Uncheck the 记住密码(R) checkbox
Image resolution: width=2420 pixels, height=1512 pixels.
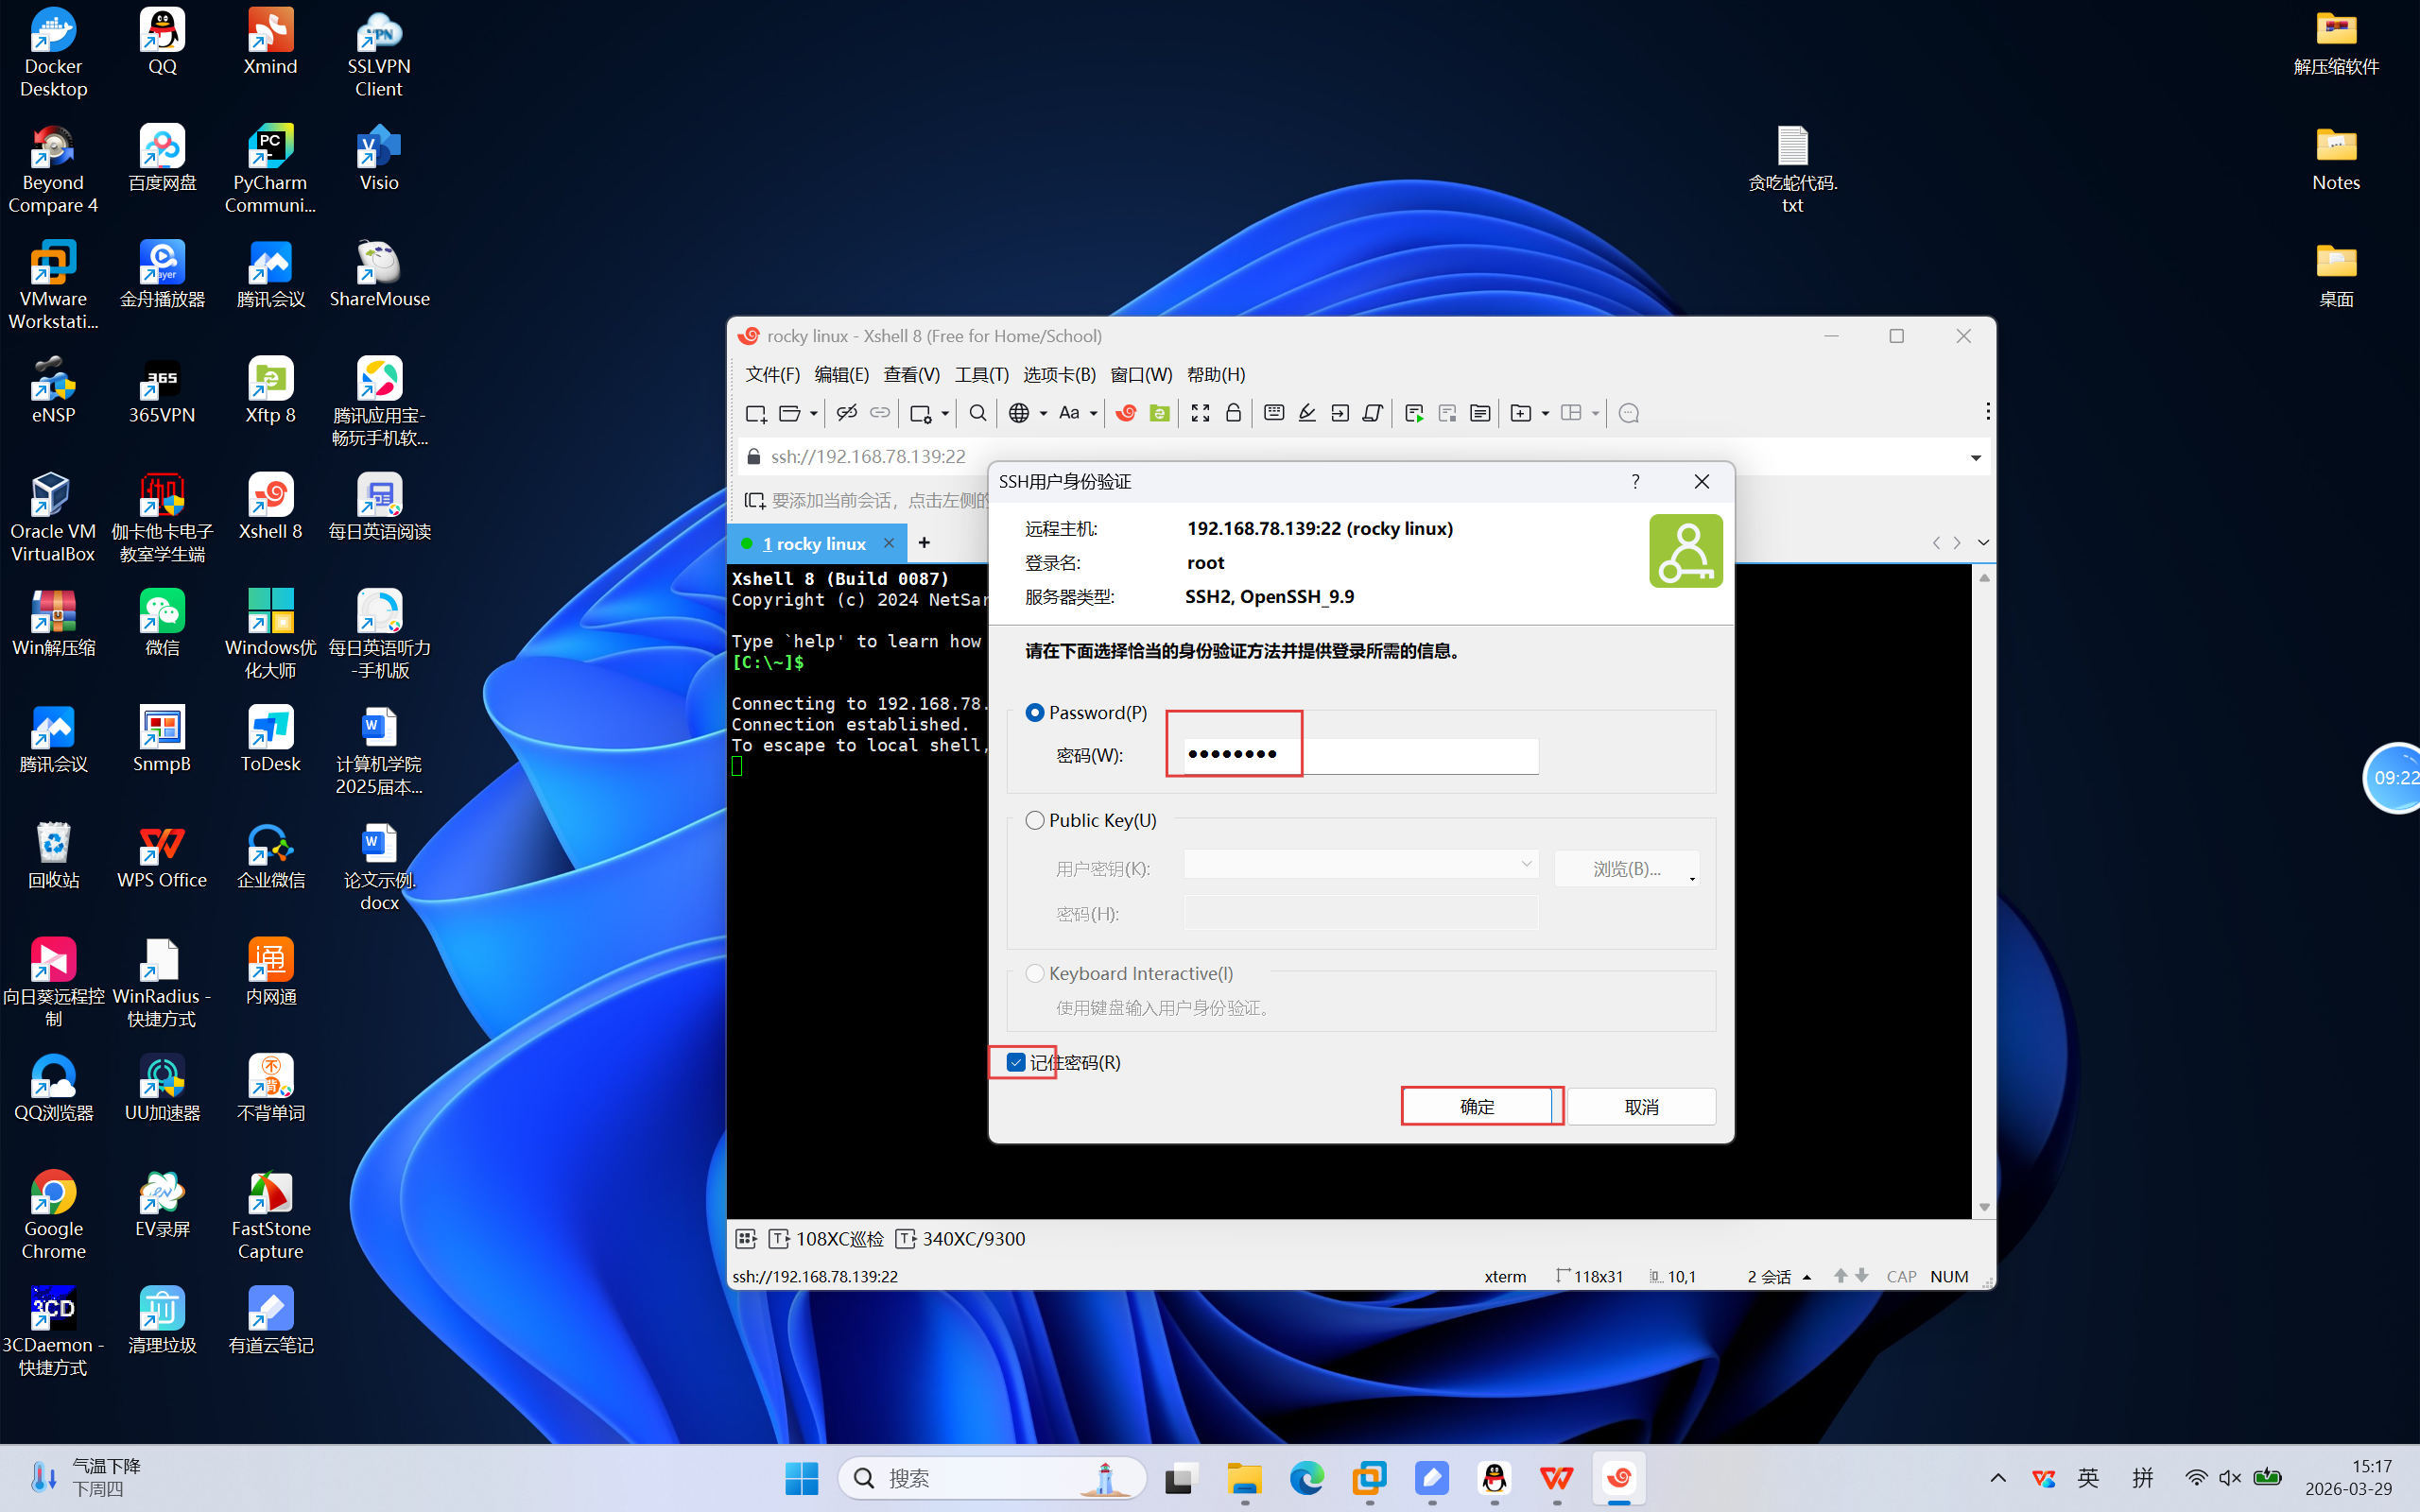(1016, 1062)
